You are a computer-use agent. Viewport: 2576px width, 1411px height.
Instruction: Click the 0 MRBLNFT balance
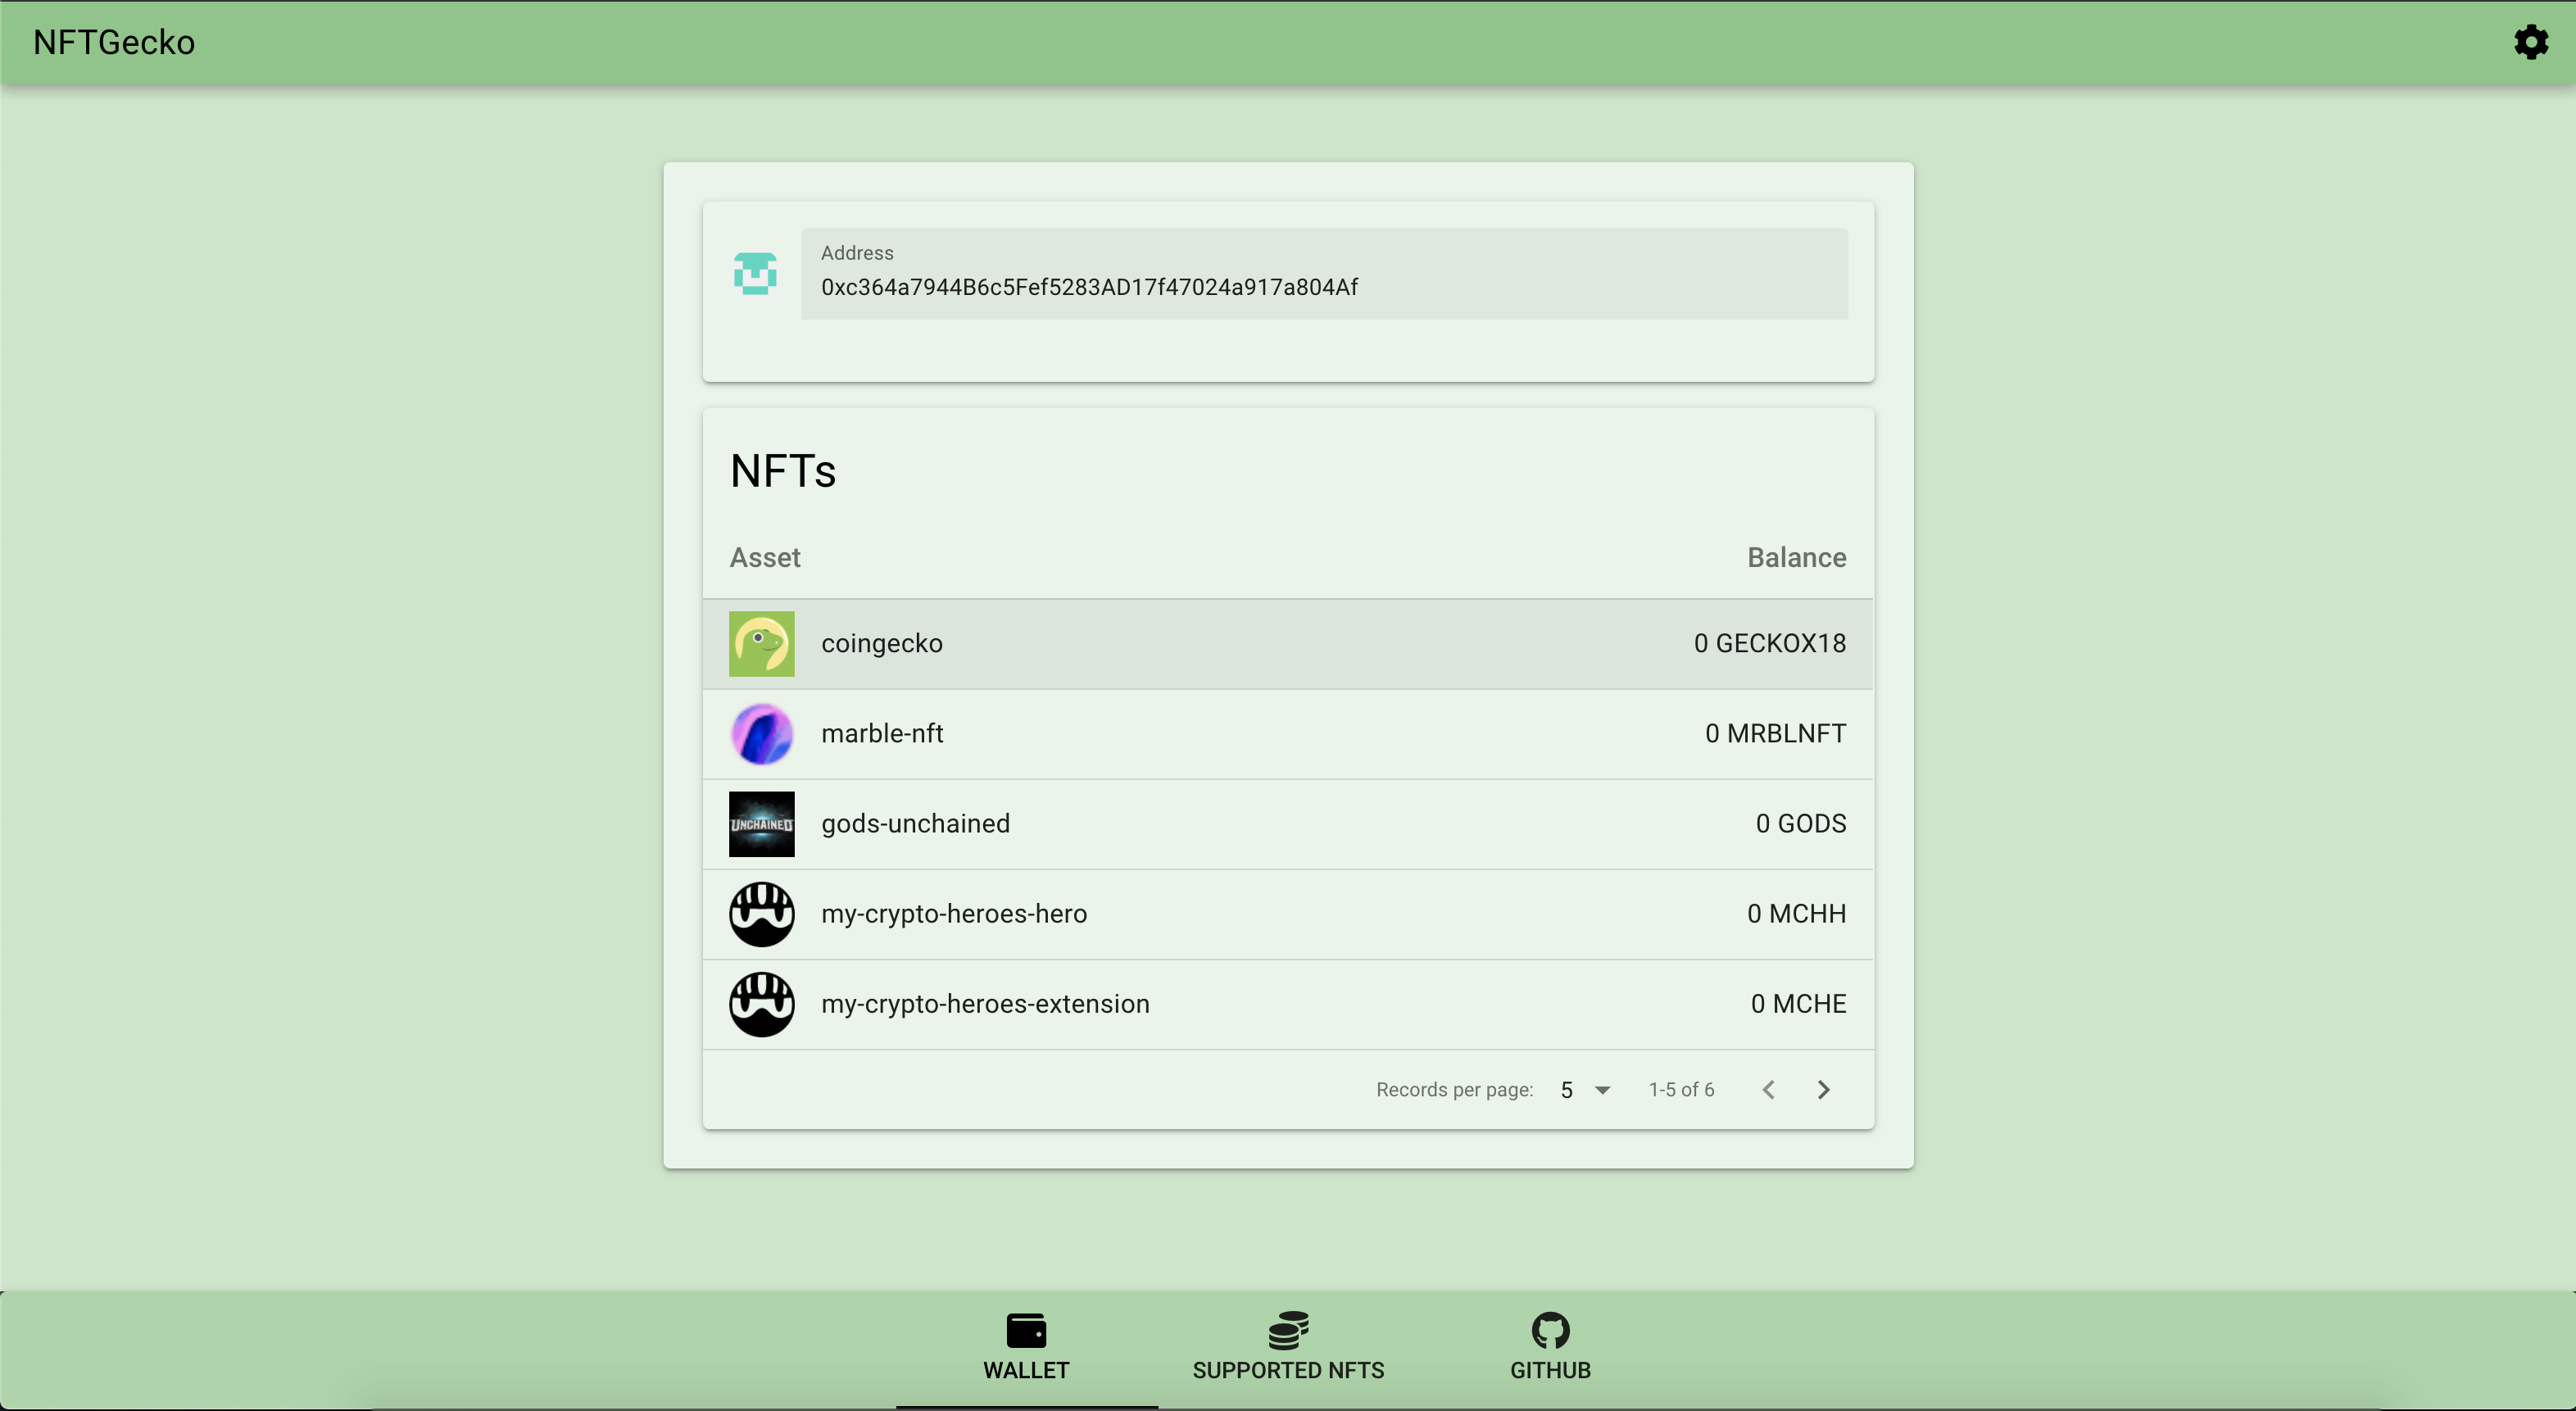[1775, 734]
